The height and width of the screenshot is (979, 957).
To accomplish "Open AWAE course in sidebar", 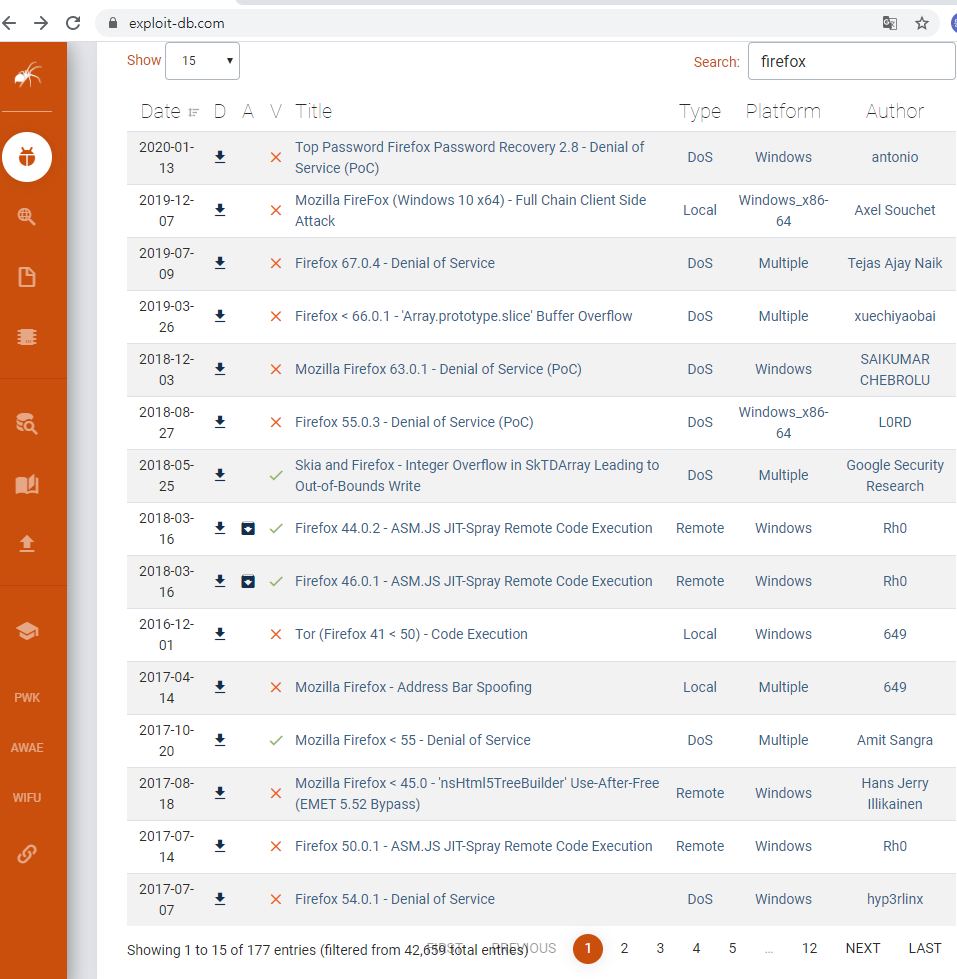I will [27, 747].
